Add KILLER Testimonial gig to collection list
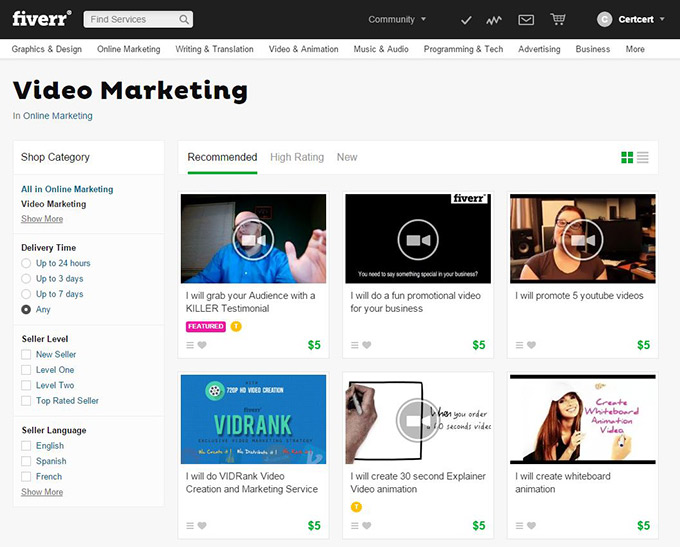Image resolution: width=680 pixels, height=547 pixels. [x=190, y=345]
